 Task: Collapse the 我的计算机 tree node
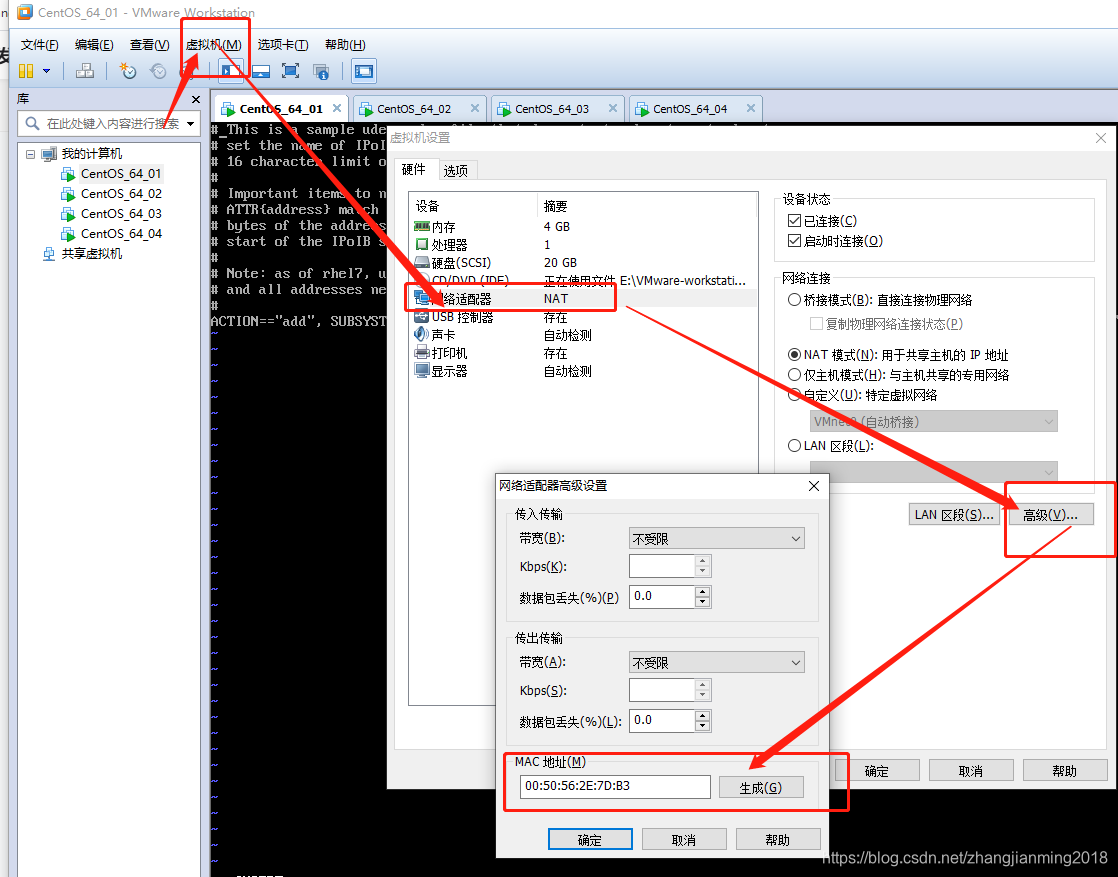point(30,154)
